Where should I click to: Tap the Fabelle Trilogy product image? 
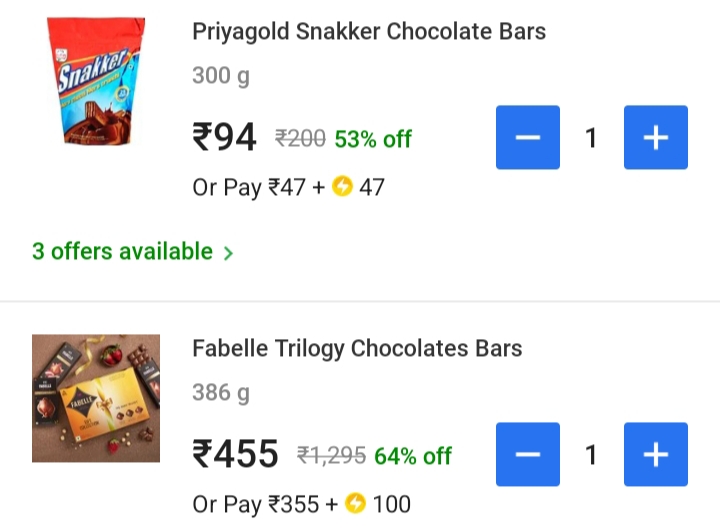[96, 398]
